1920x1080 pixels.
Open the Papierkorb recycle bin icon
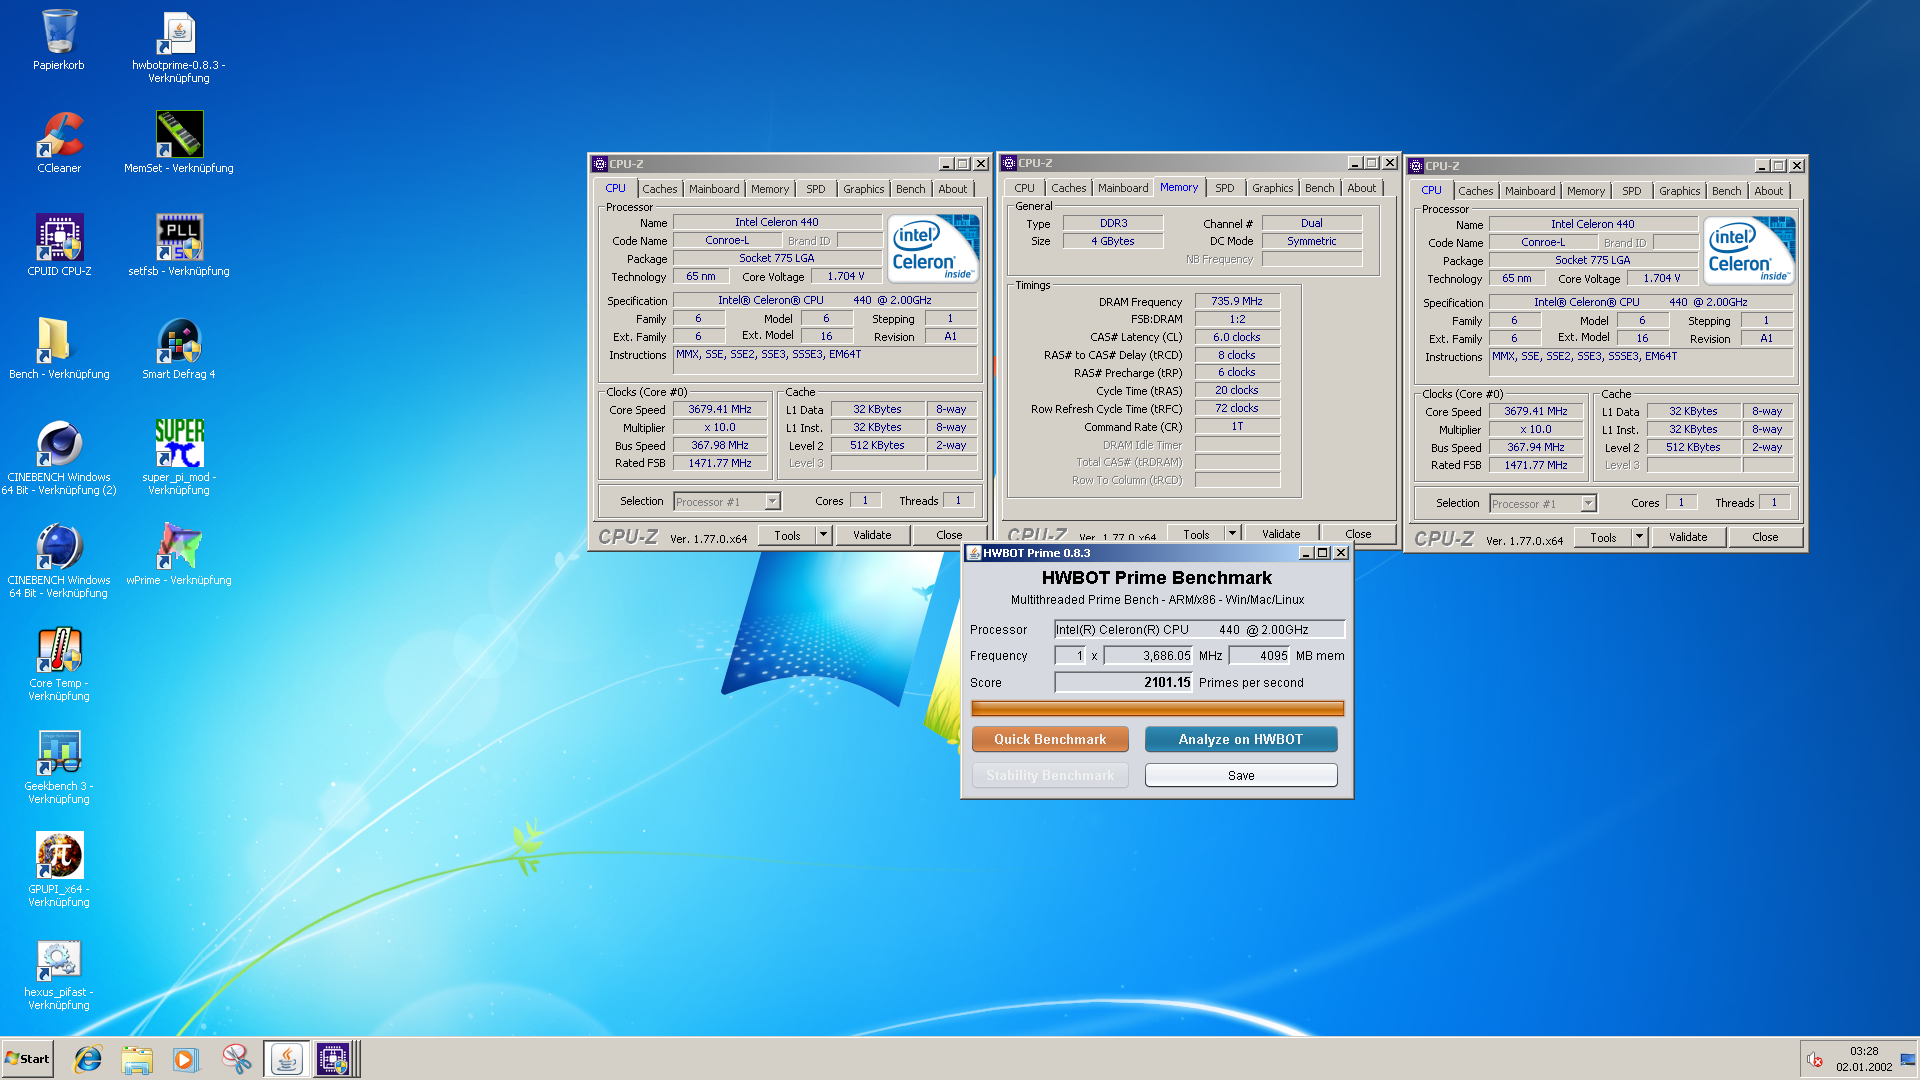pos(59,40)
